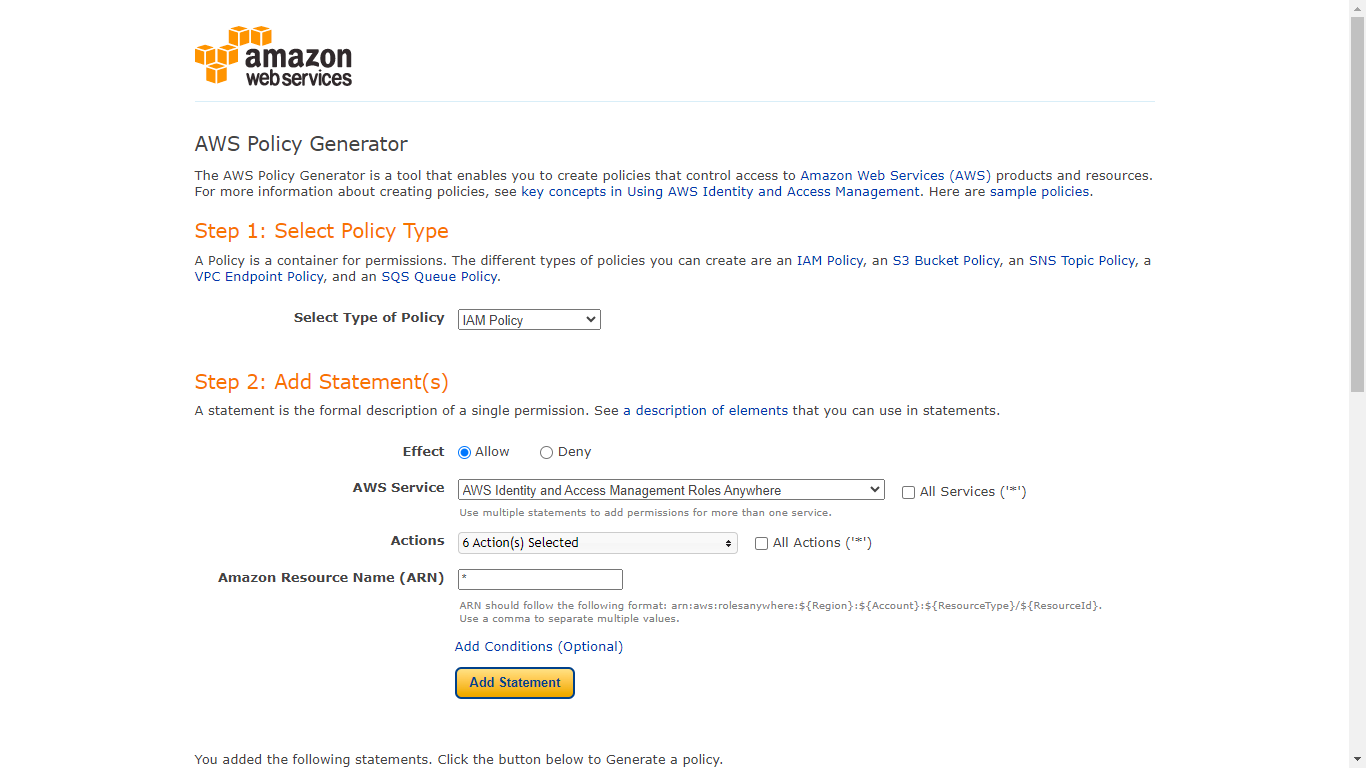Click the Amazon Resource Name input field
The height and width of the screenshot is (768, 1366).
pyautogui.click(x=540, y=579)
